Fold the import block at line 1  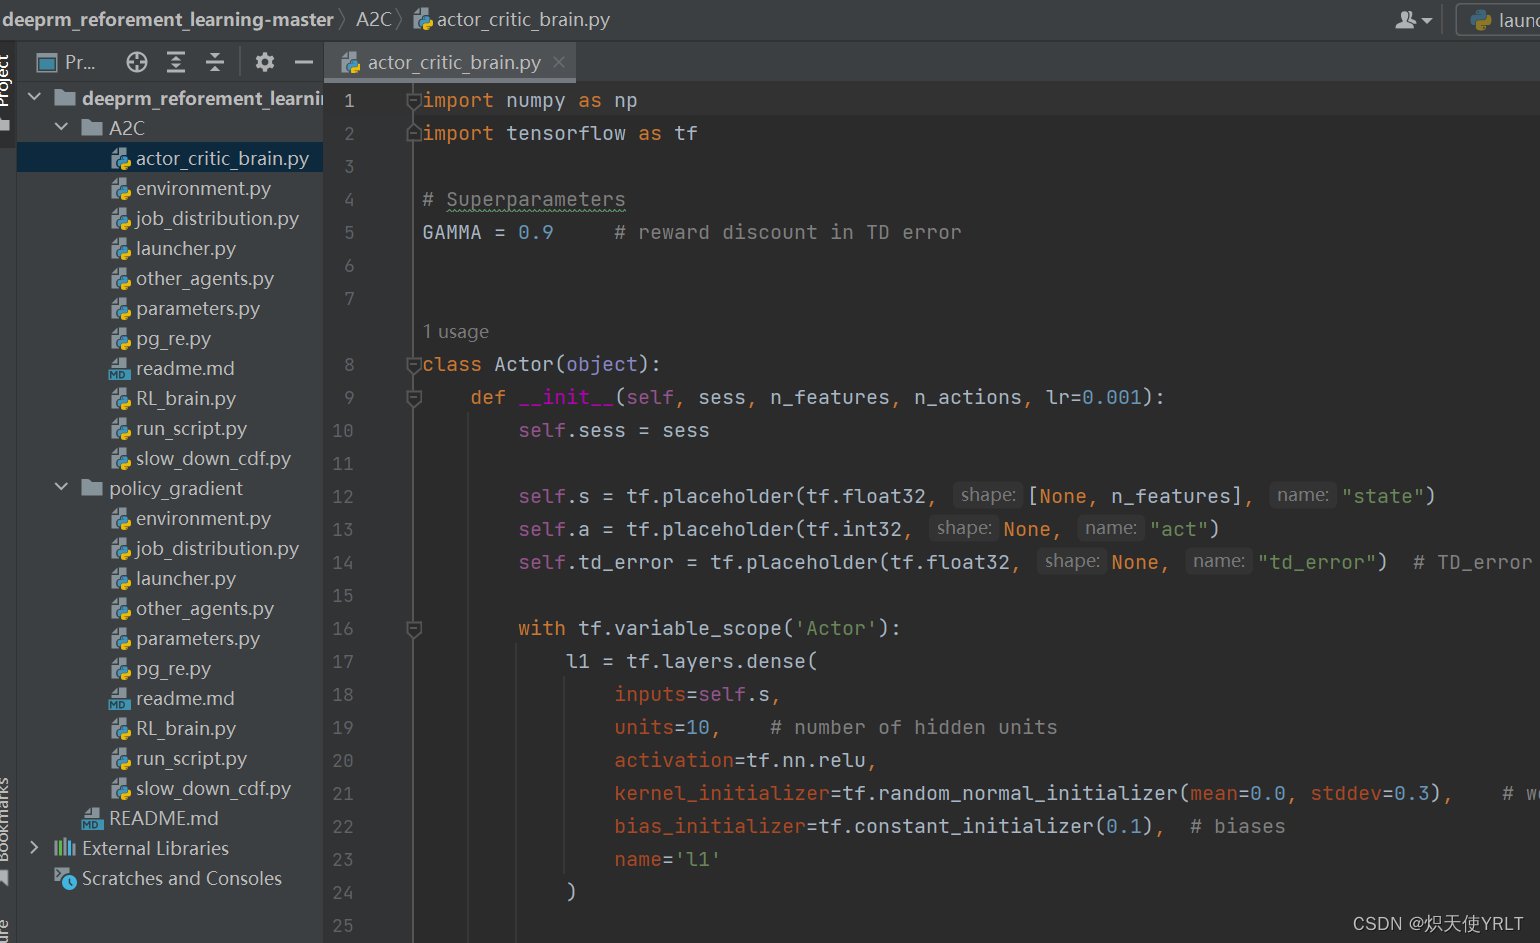tap(413, 101)
